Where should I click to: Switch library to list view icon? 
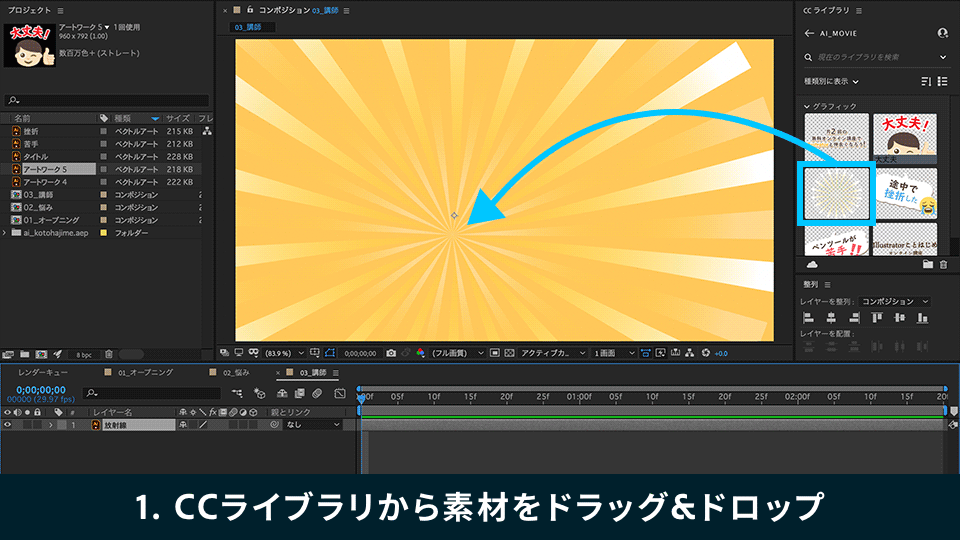tap(942, 81)
